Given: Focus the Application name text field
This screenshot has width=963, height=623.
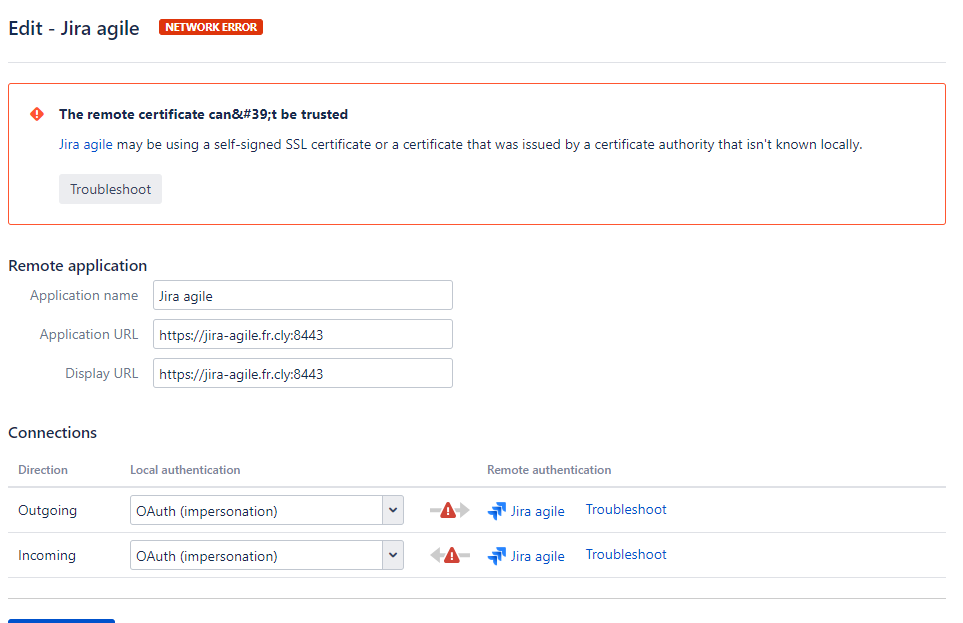Looking at the screenshot, I should click(302, 295).
